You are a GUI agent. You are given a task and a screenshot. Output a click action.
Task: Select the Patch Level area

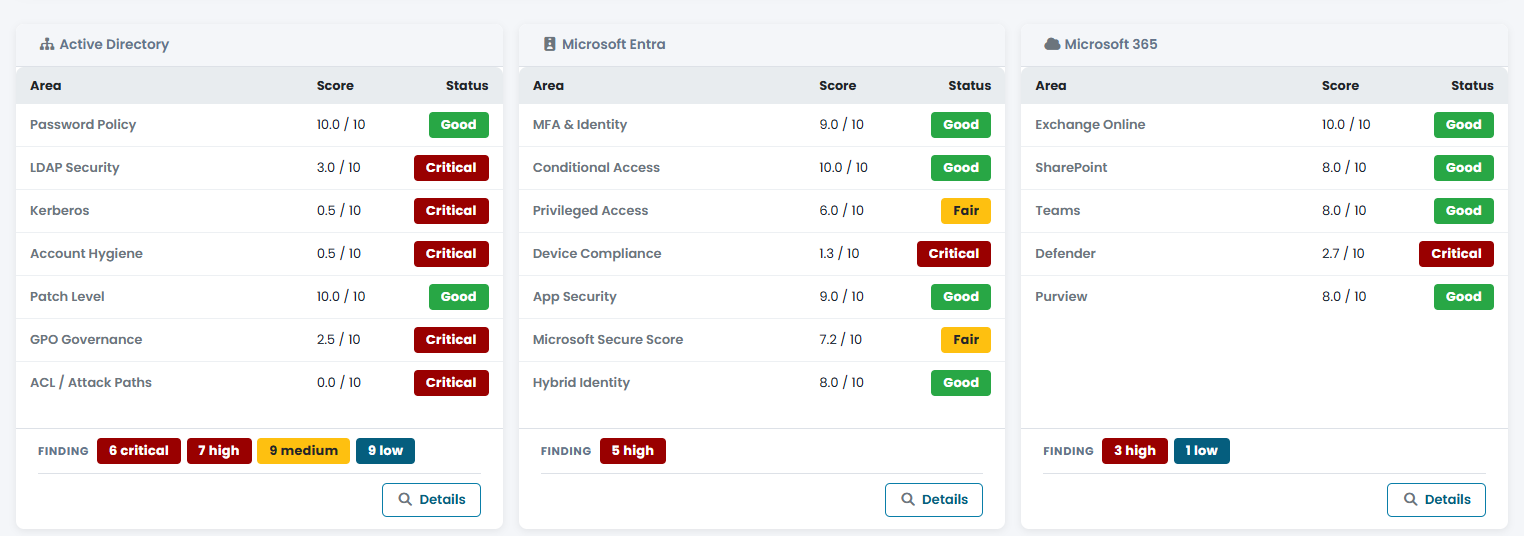(67, 297)
